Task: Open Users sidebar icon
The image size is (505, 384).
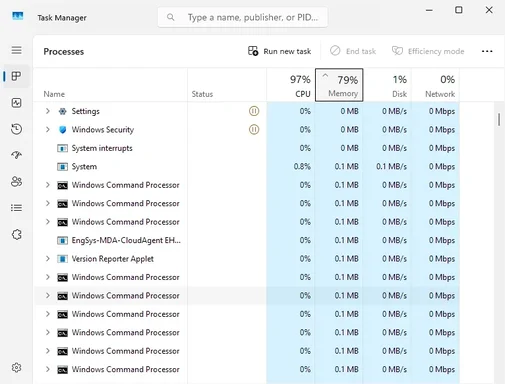Action: [16, 181]
